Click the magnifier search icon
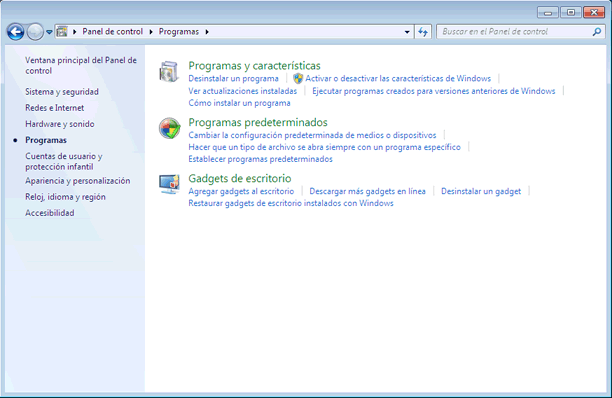This screenshot has height=398, width=612. pyautogui.click(x=596, y=32)
